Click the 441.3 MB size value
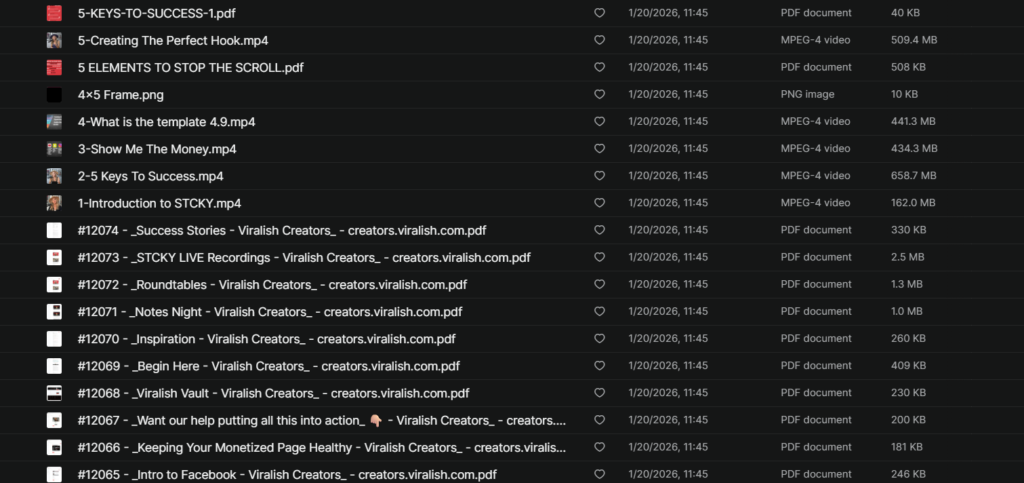The image size is (1024, 483). pyautogui.click(x=913, y=122)
